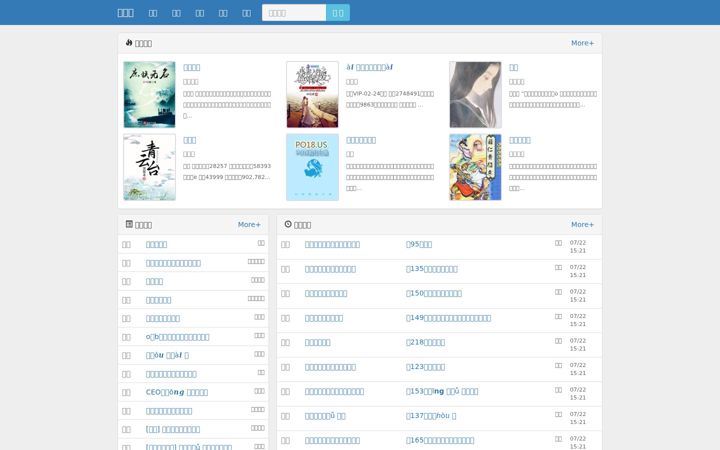Open the chapter 137 link in the updates list

click(x=431, y=416)
